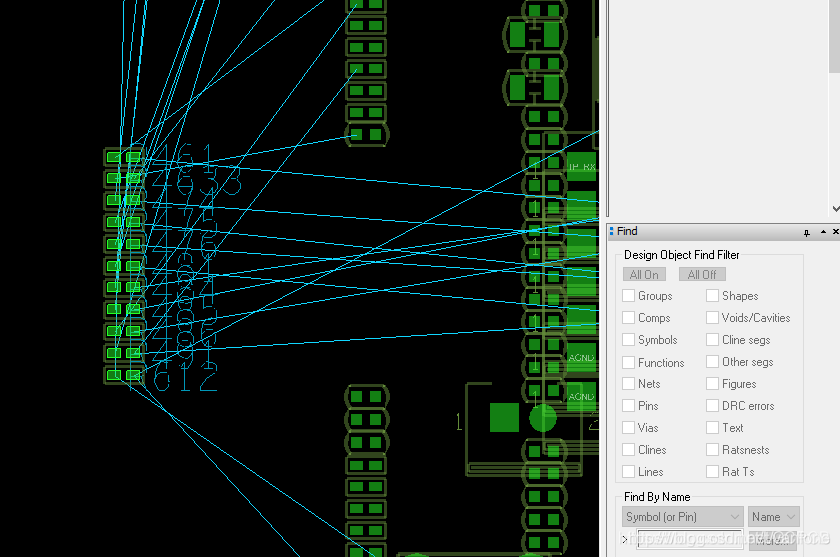This screenshot has width=840, height=557.
Task: Select the round pad next to pin 1
Action: (x=543, y=417)
